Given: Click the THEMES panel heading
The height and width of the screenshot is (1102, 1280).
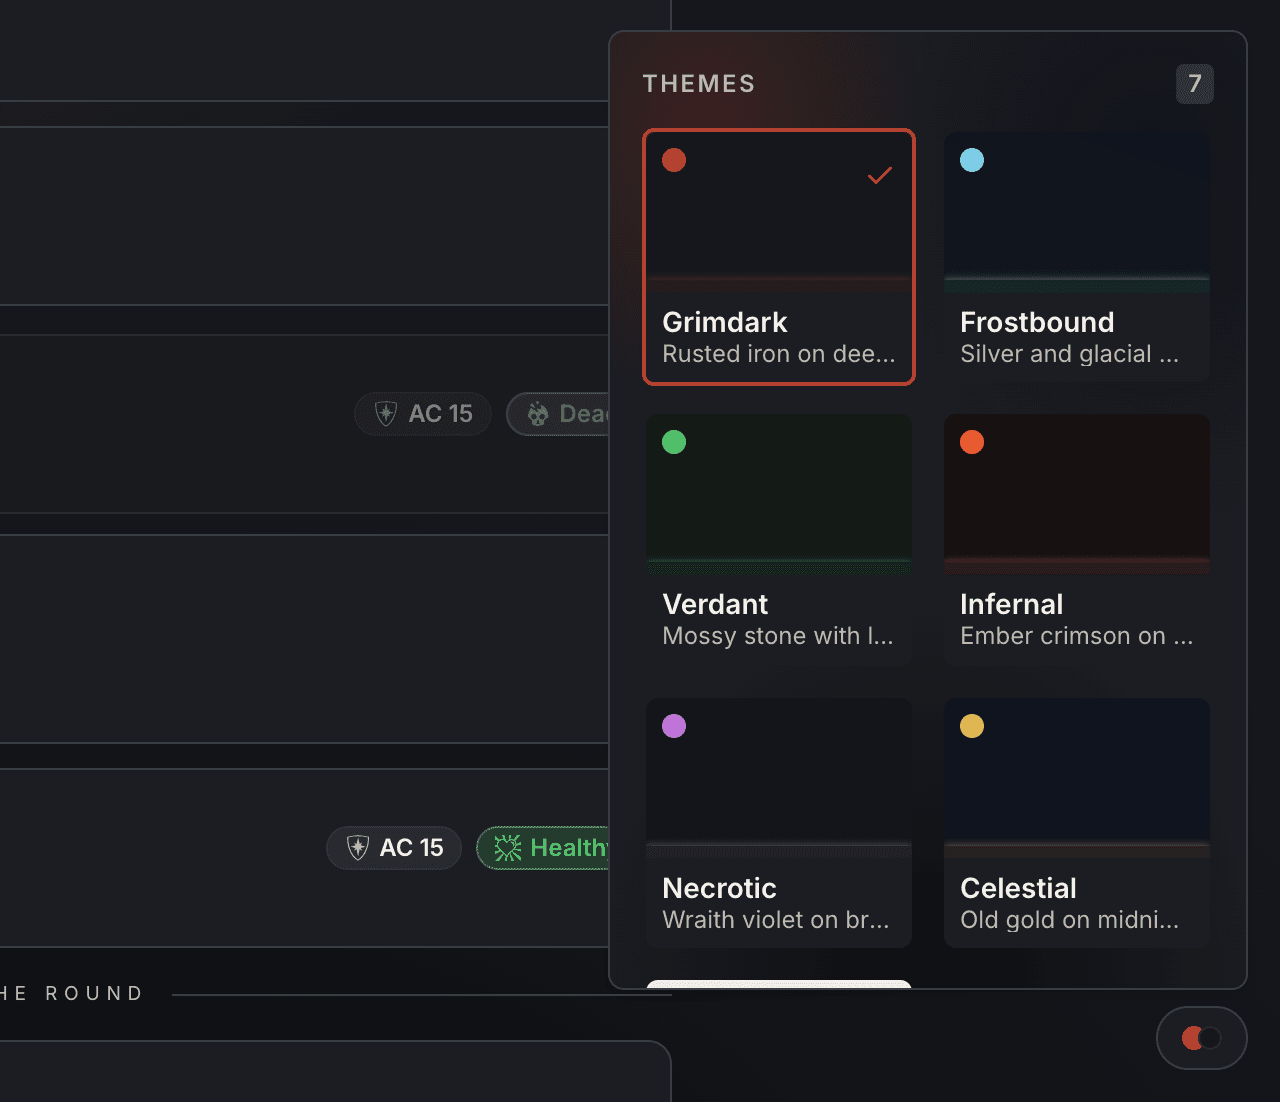Looking at the screenshot, I should [x=699, y=84].
